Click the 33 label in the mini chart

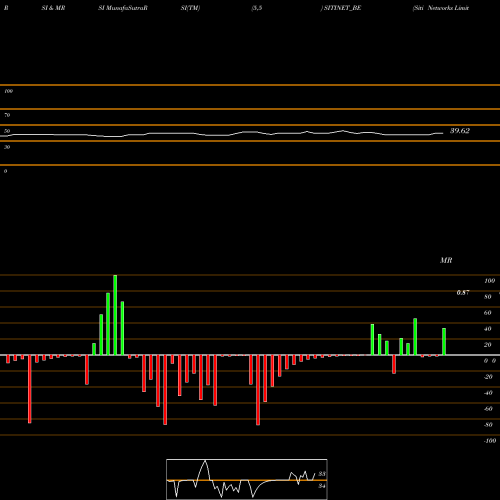322,474
